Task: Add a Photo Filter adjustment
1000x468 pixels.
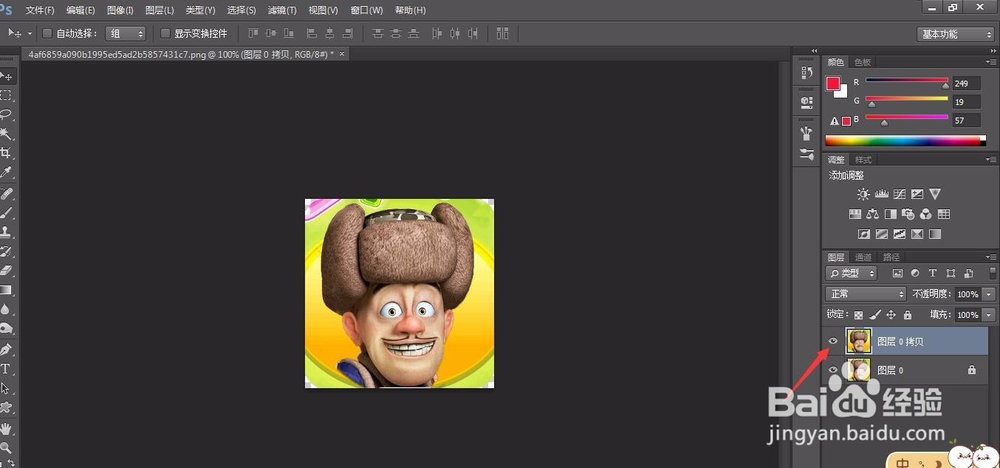Action: [908, 214]
